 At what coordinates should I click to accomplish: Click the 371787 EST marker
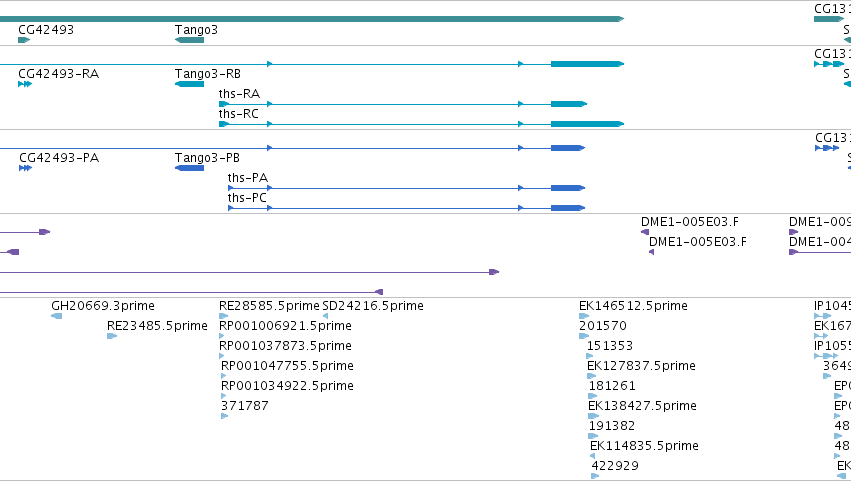click(225, 416)
